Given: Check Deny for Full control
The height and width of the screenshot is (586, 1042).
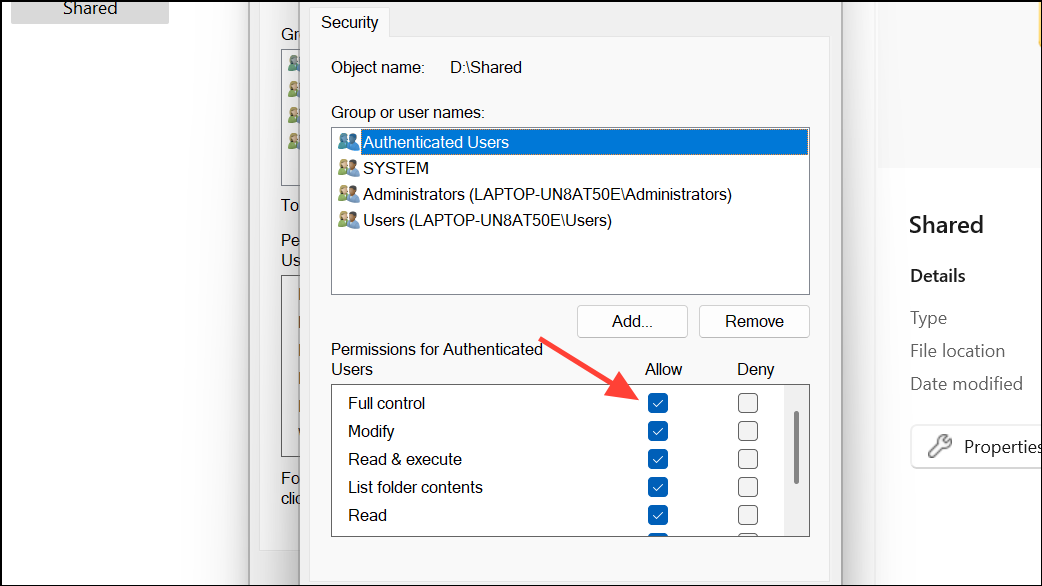Looking at the screenshot, I should 748,403.
